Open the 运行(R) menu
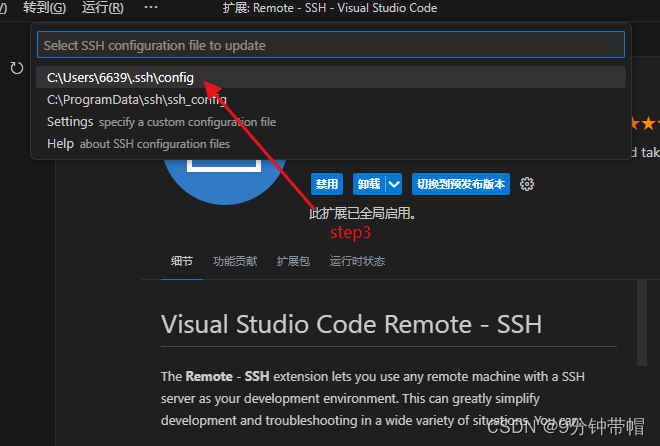The width and height of the screenshot is (660, 446). [x=103, y=8]
